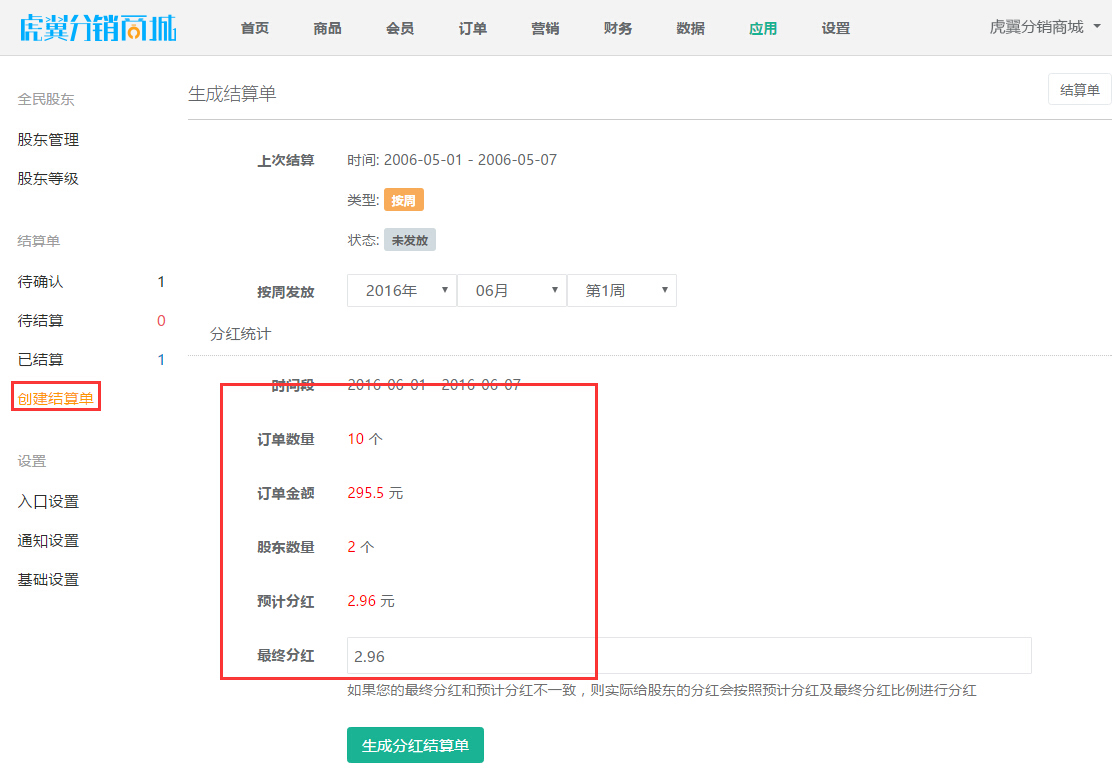Screen dimensions: 1112x771
Task: Open the 数据 menu
Action: tap(691, 28)
